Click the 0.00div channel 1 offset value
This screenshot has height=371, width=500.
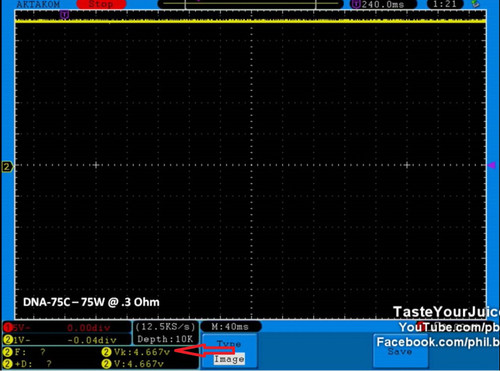coord(88,328)
